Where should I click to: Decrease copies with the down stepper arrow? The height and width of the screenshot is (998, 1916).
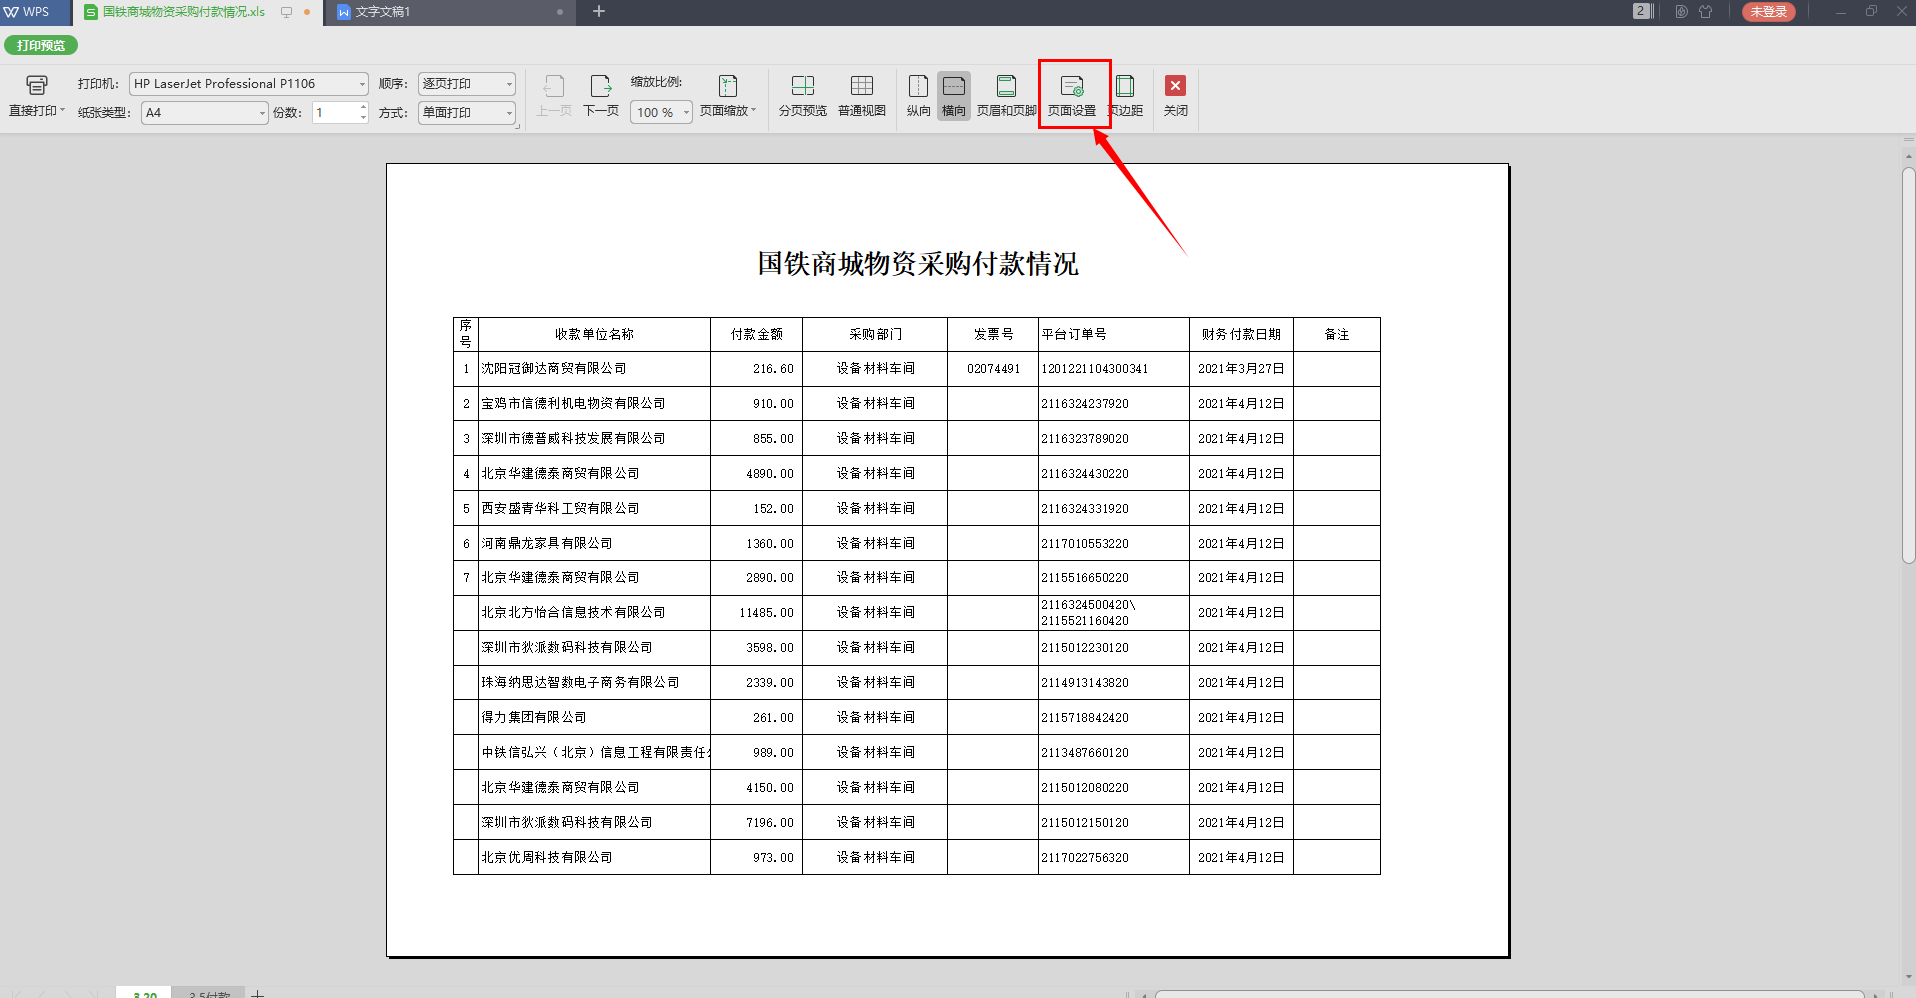click(363, 118)
